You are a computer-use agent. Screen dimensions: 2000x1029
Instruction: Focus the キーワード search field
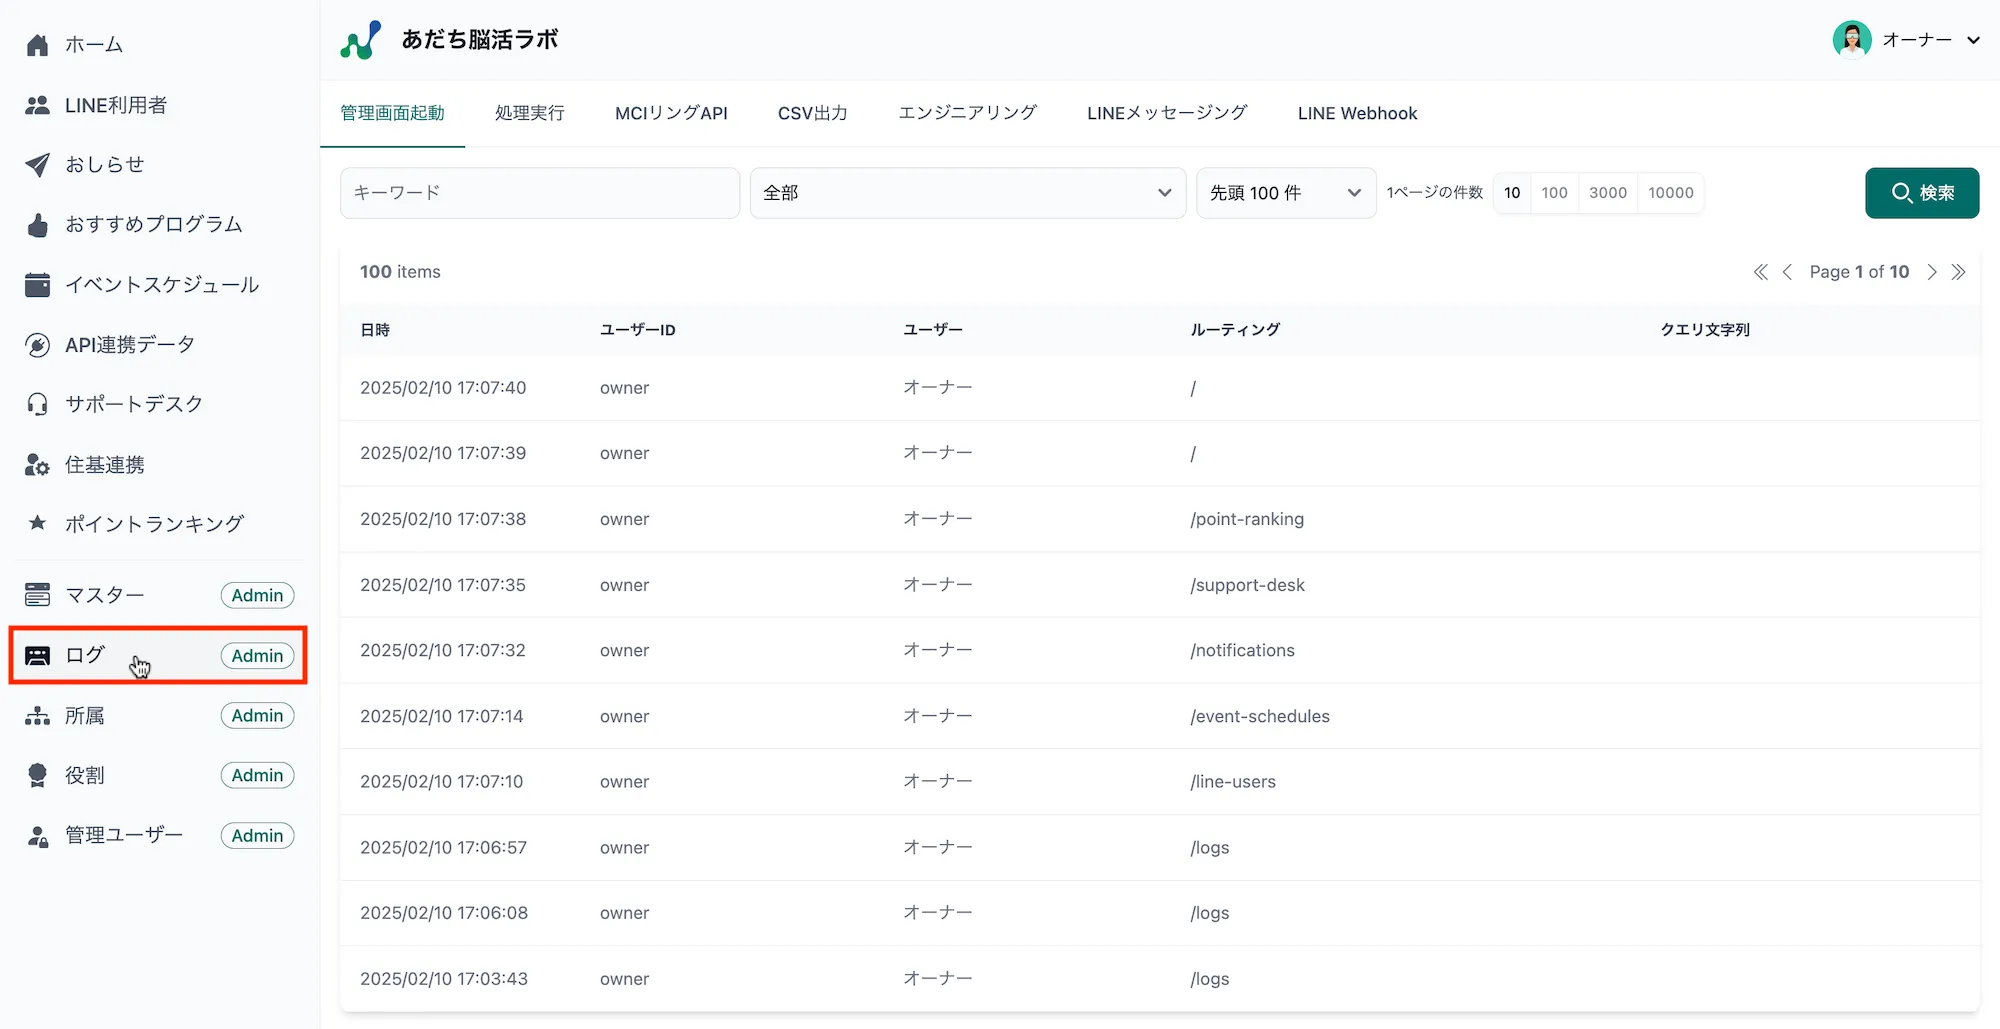pyautogui.click(x=539, y=193)
